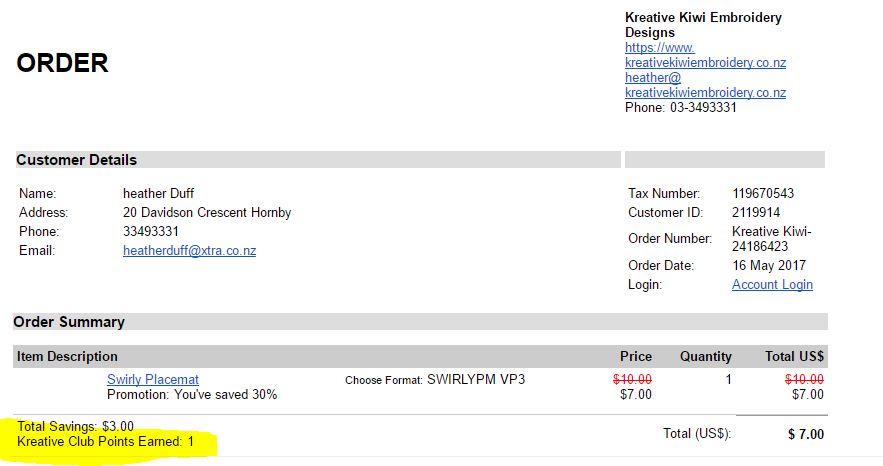Click the tax number 119670543
Image resolution: width=883 pixels, height=466 pixels.
[x=763, y=194]
